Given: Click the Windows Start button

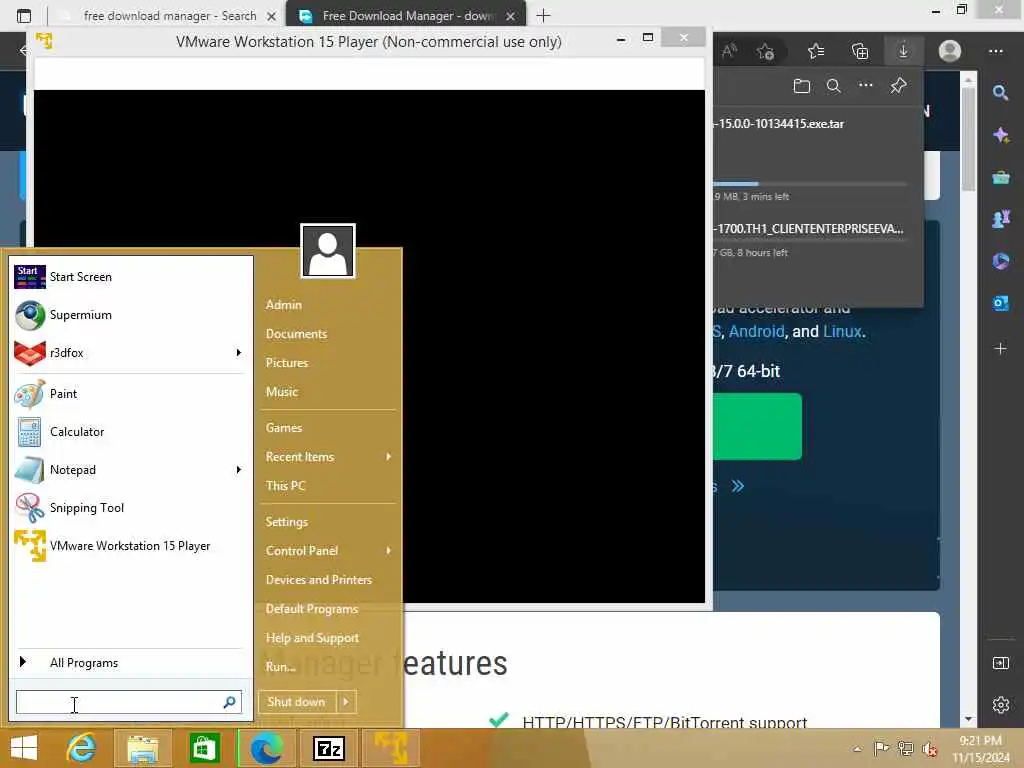Looking at the screenshot, I should click(24, 748).
